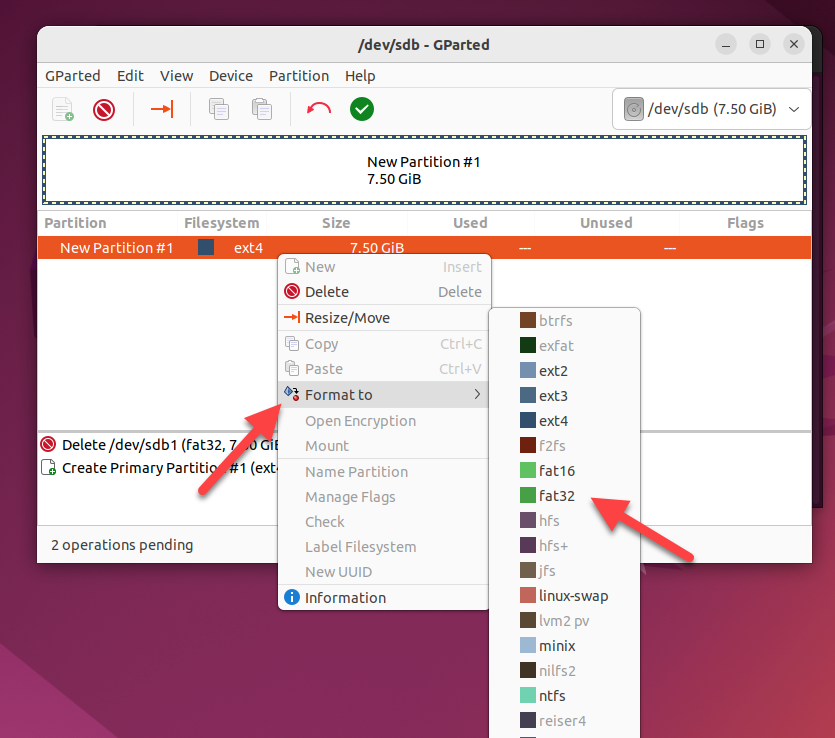Choose Information in the context menu
Image resolution: width=835 pixels, height=738 pixels.
(x=383, y=598)
